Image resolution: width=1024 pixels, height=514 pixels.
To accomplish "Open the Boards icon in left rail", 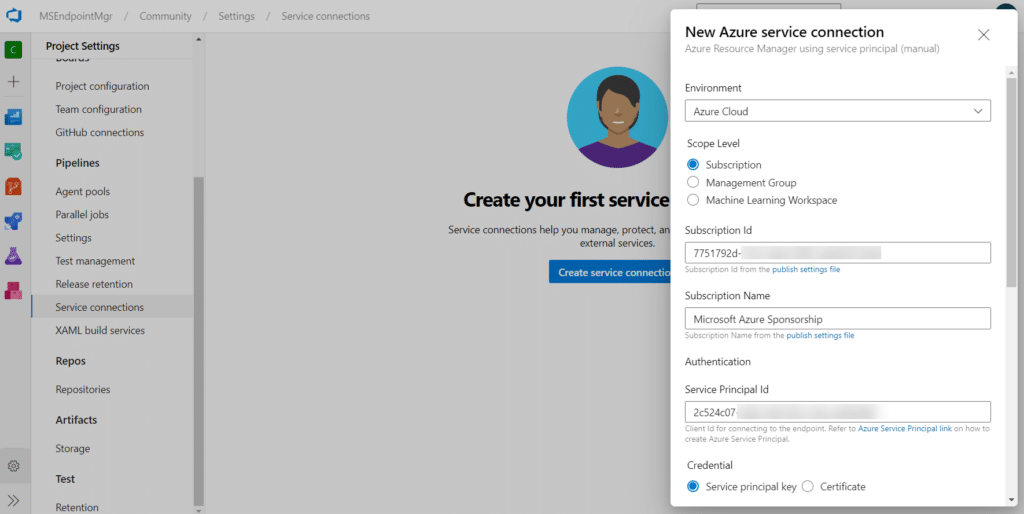I will pos(13,152).
